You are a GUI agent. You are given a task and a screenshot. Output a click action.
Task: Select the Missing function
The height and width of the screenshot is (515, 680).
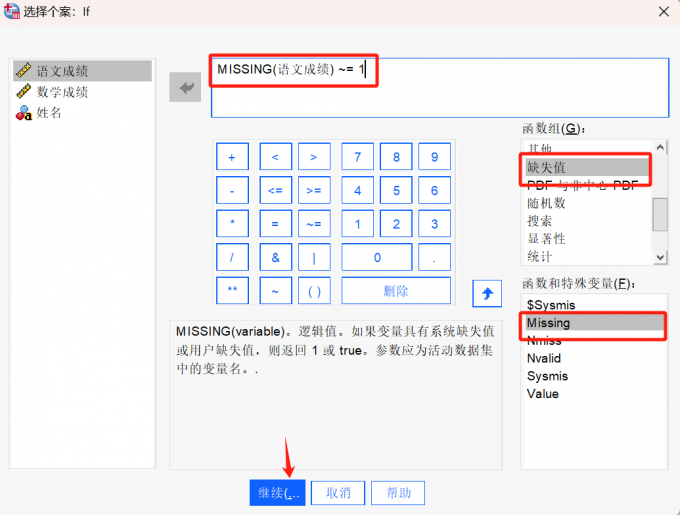click(x=593, y=323)
